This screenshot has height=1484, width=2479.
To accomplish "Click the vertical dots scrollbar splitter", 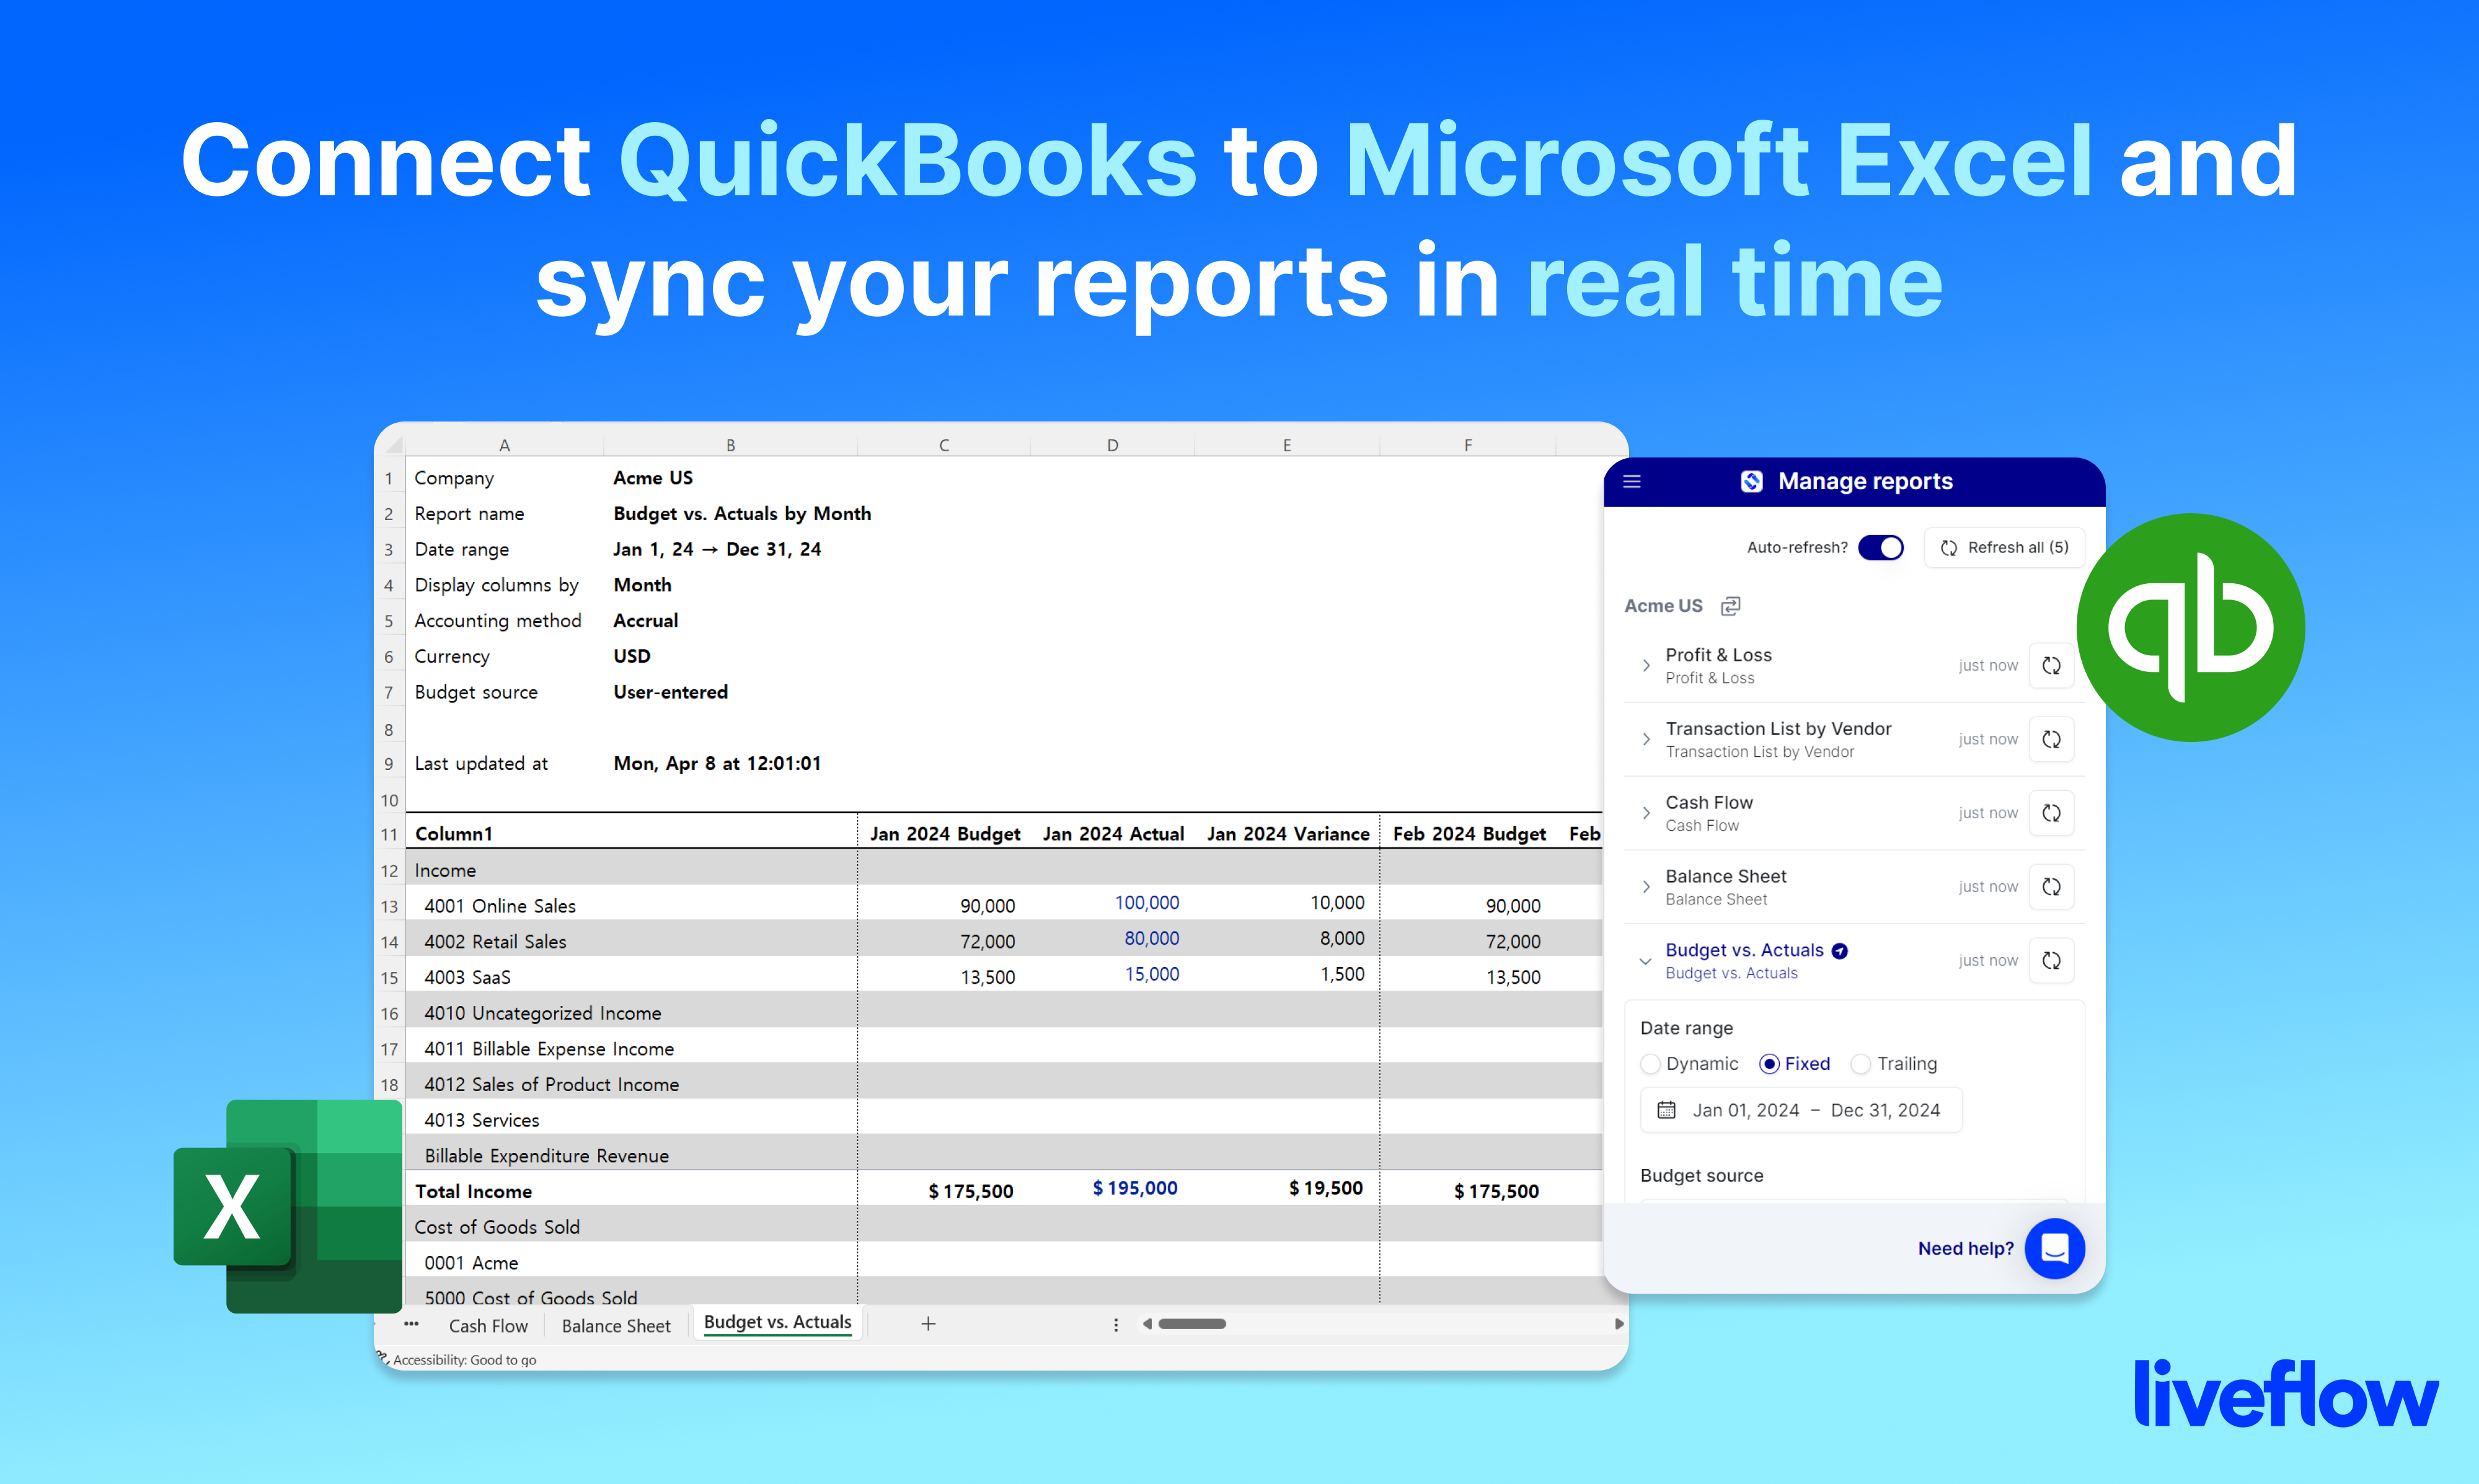I will [x=1116, y=1325].
